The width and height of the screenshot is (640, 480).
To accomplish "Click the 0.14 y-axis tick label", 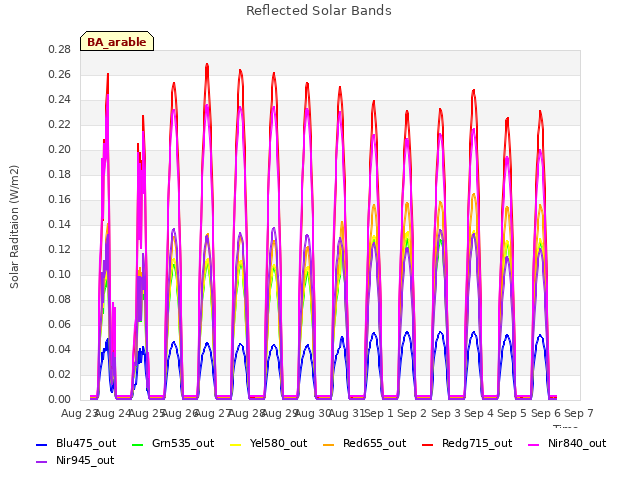I will point(60,224).
